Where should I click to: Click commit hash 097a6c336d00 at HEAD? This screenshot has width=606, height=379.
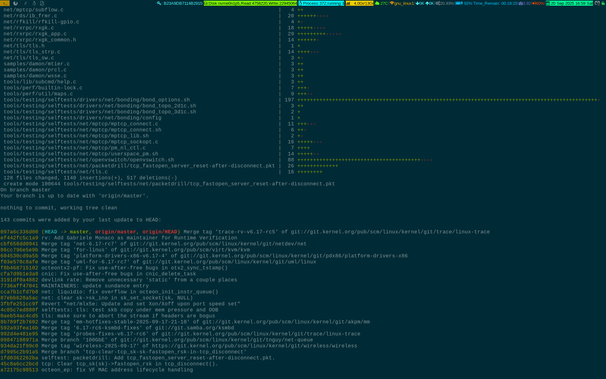19,232
